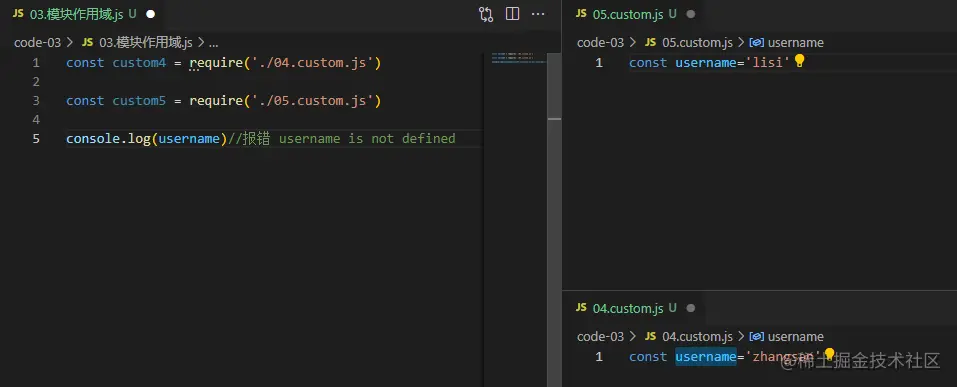The image size is (957, 387).
Task: Click line number 1 in 03.模块作用域.js
Action: [36, 63]
